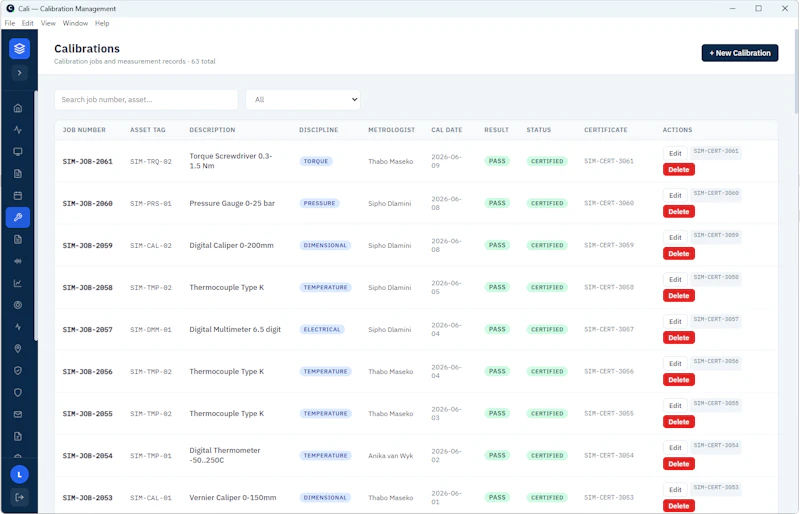Delete the SIM-JOB-2057 calibration
800x514 pixels.
[679, 337]
